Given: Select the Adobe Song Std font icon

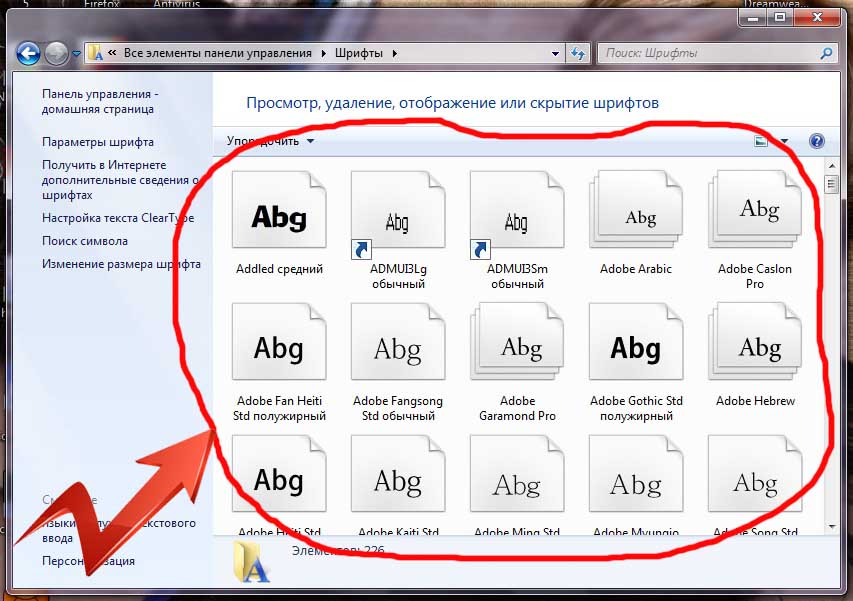Looking at the screenshot, I should pyautogui.click(x=755, y=474).
